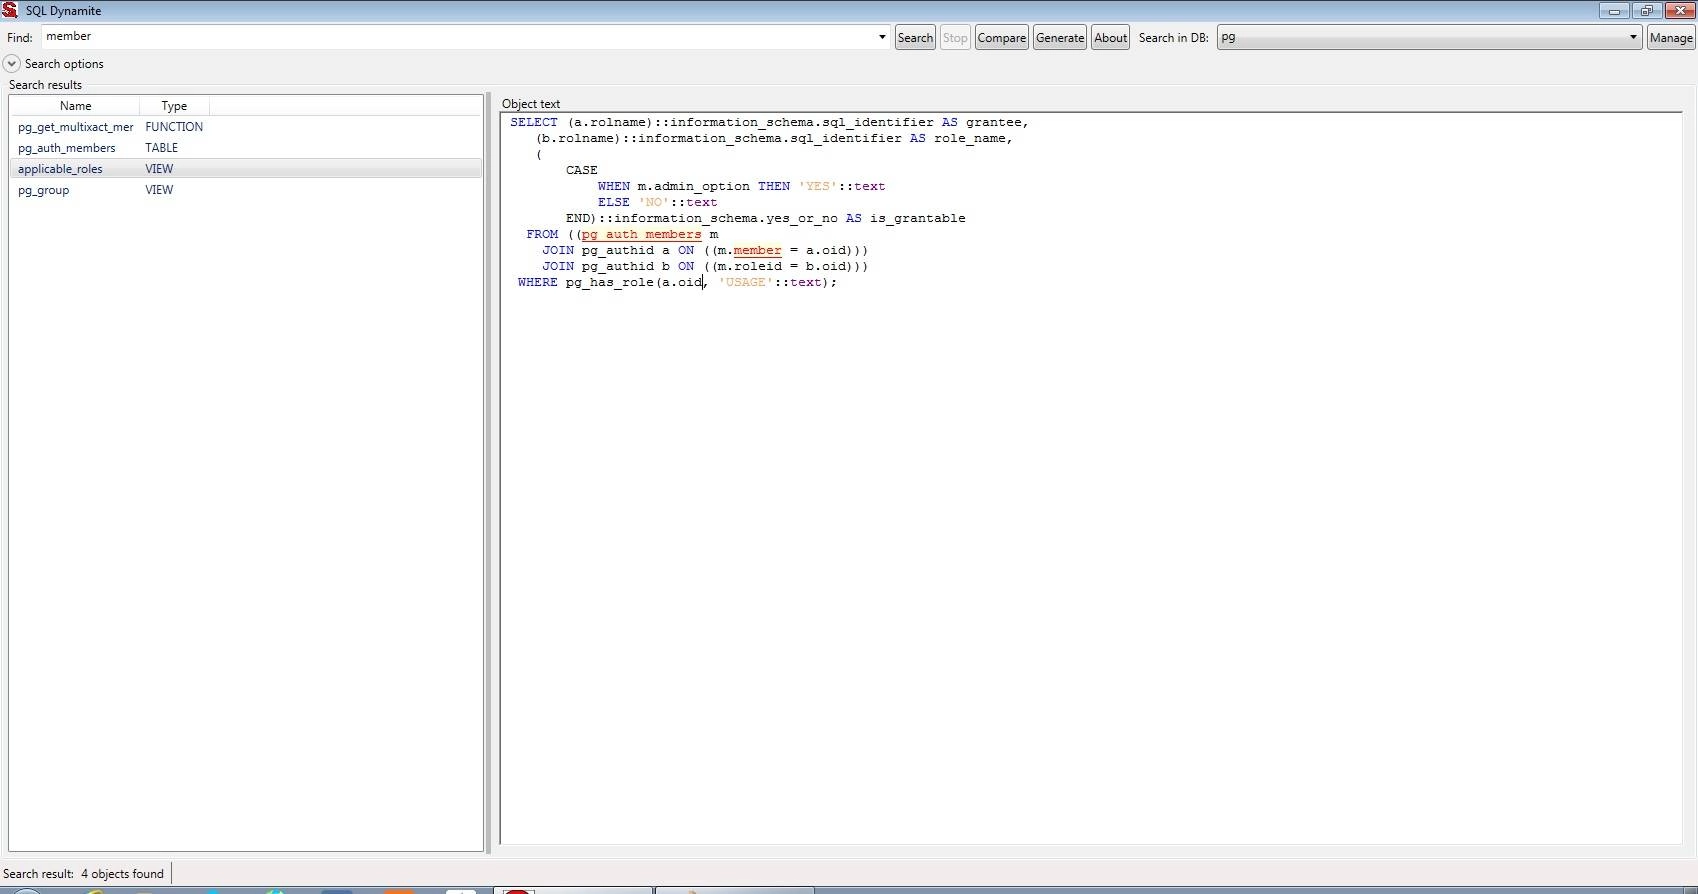Click the highlighted pg_auth_members text in SQL
Screen dimensions: 1698x894
(x=641, y=234)
